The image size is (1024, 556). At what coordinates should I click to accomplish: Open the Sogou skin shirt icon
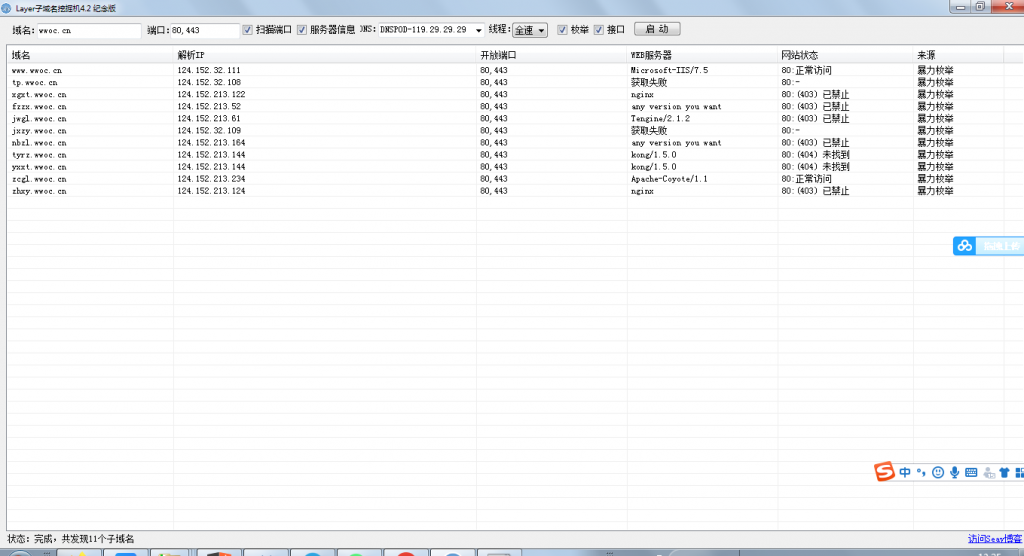pos(1004,472)
